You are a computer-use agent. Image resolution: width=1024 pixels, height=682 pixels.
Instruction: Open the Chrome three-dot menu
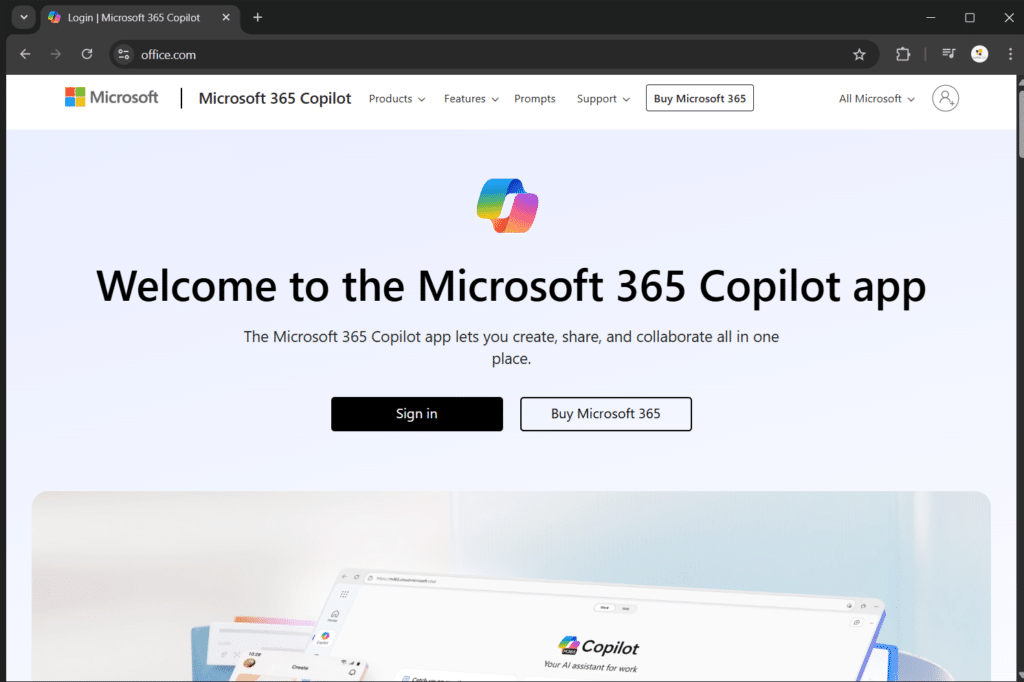pos(1010,55)
